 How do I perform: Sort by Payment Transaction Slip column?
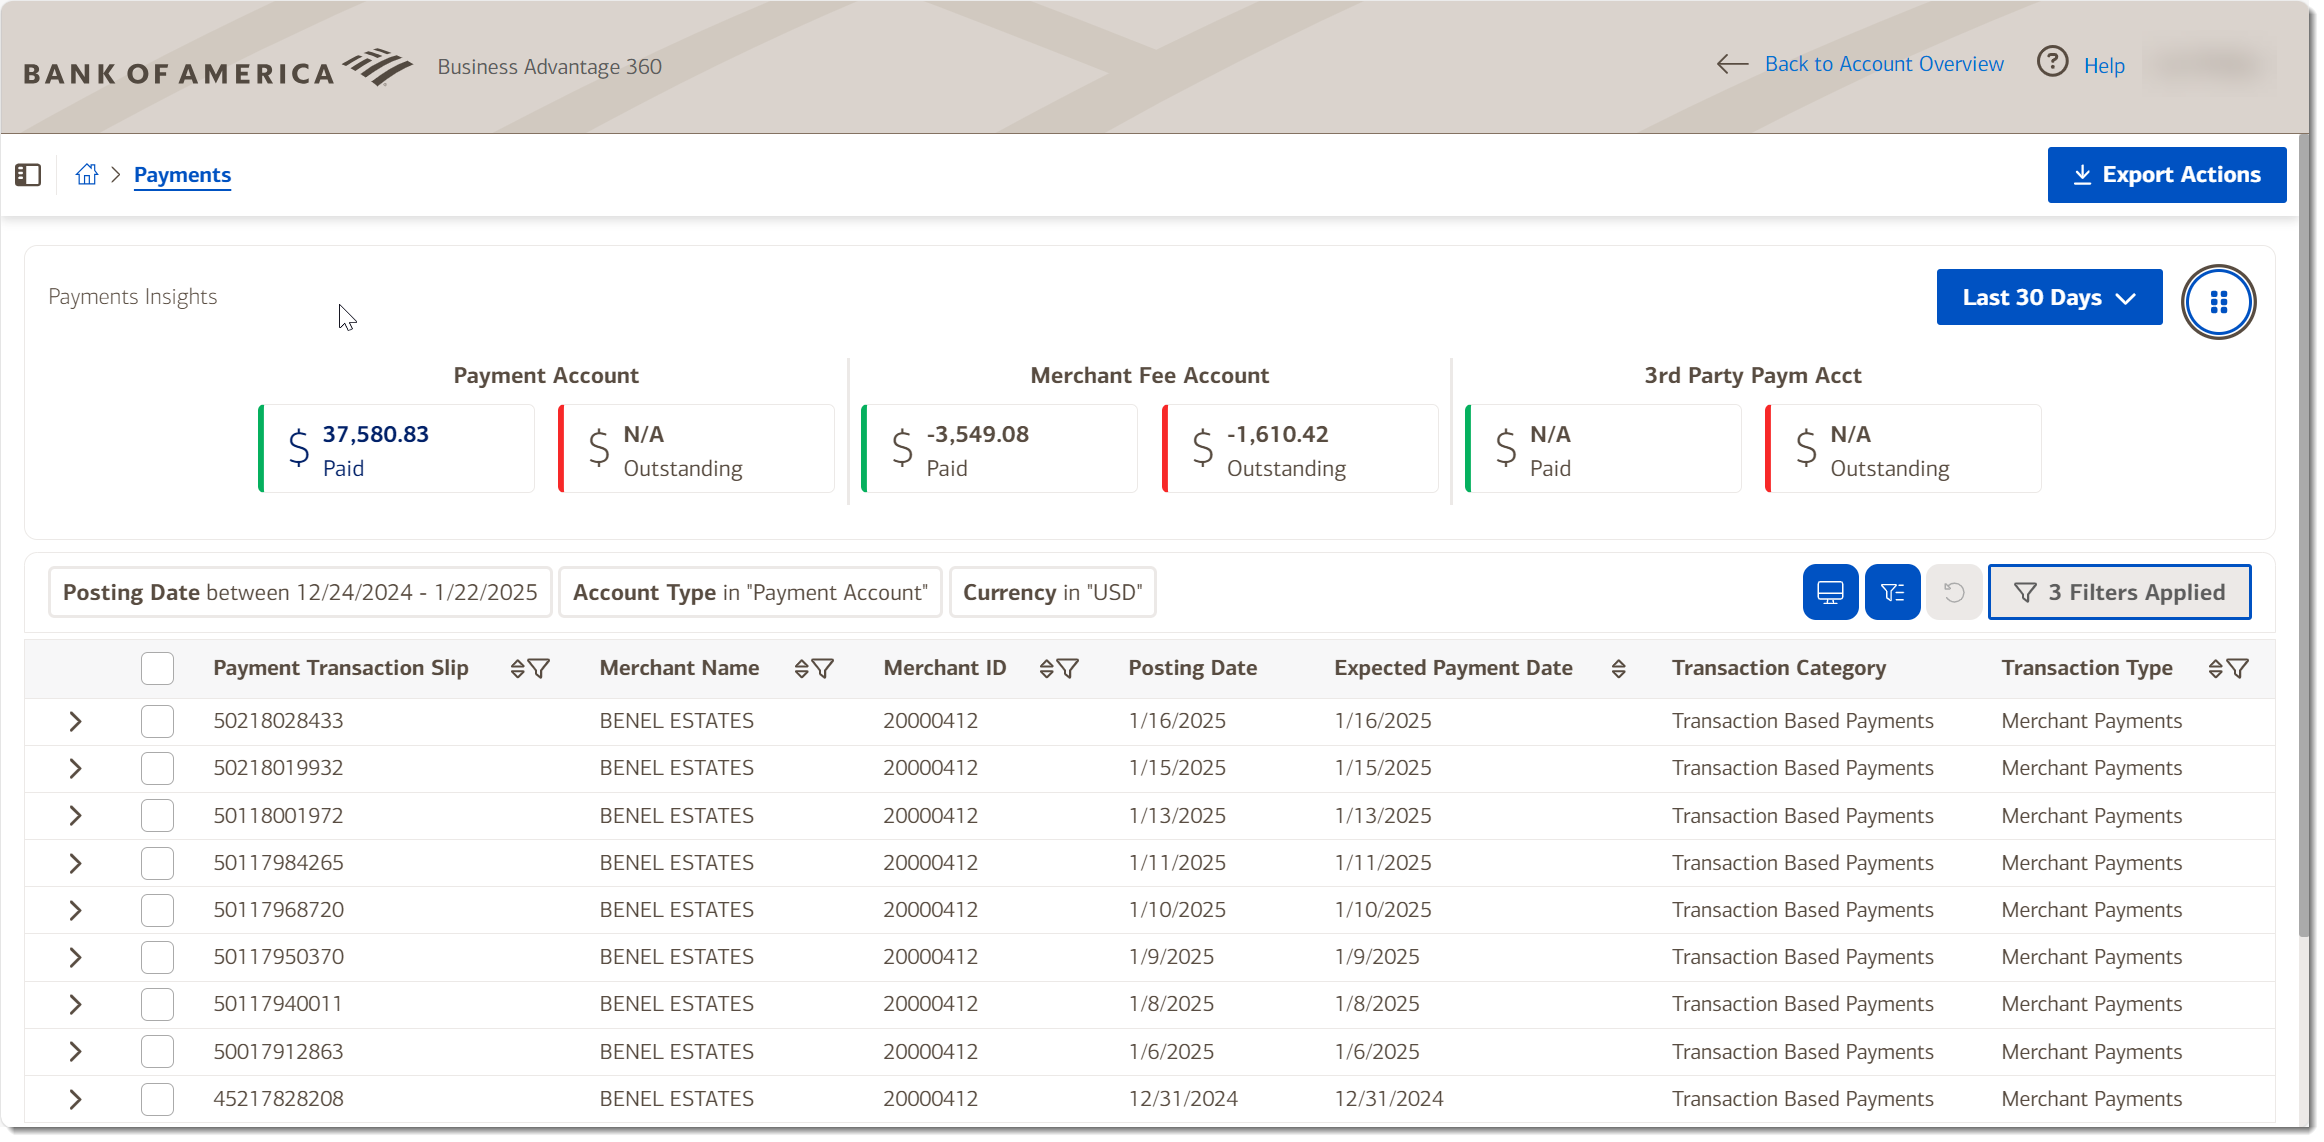point(517,669)
